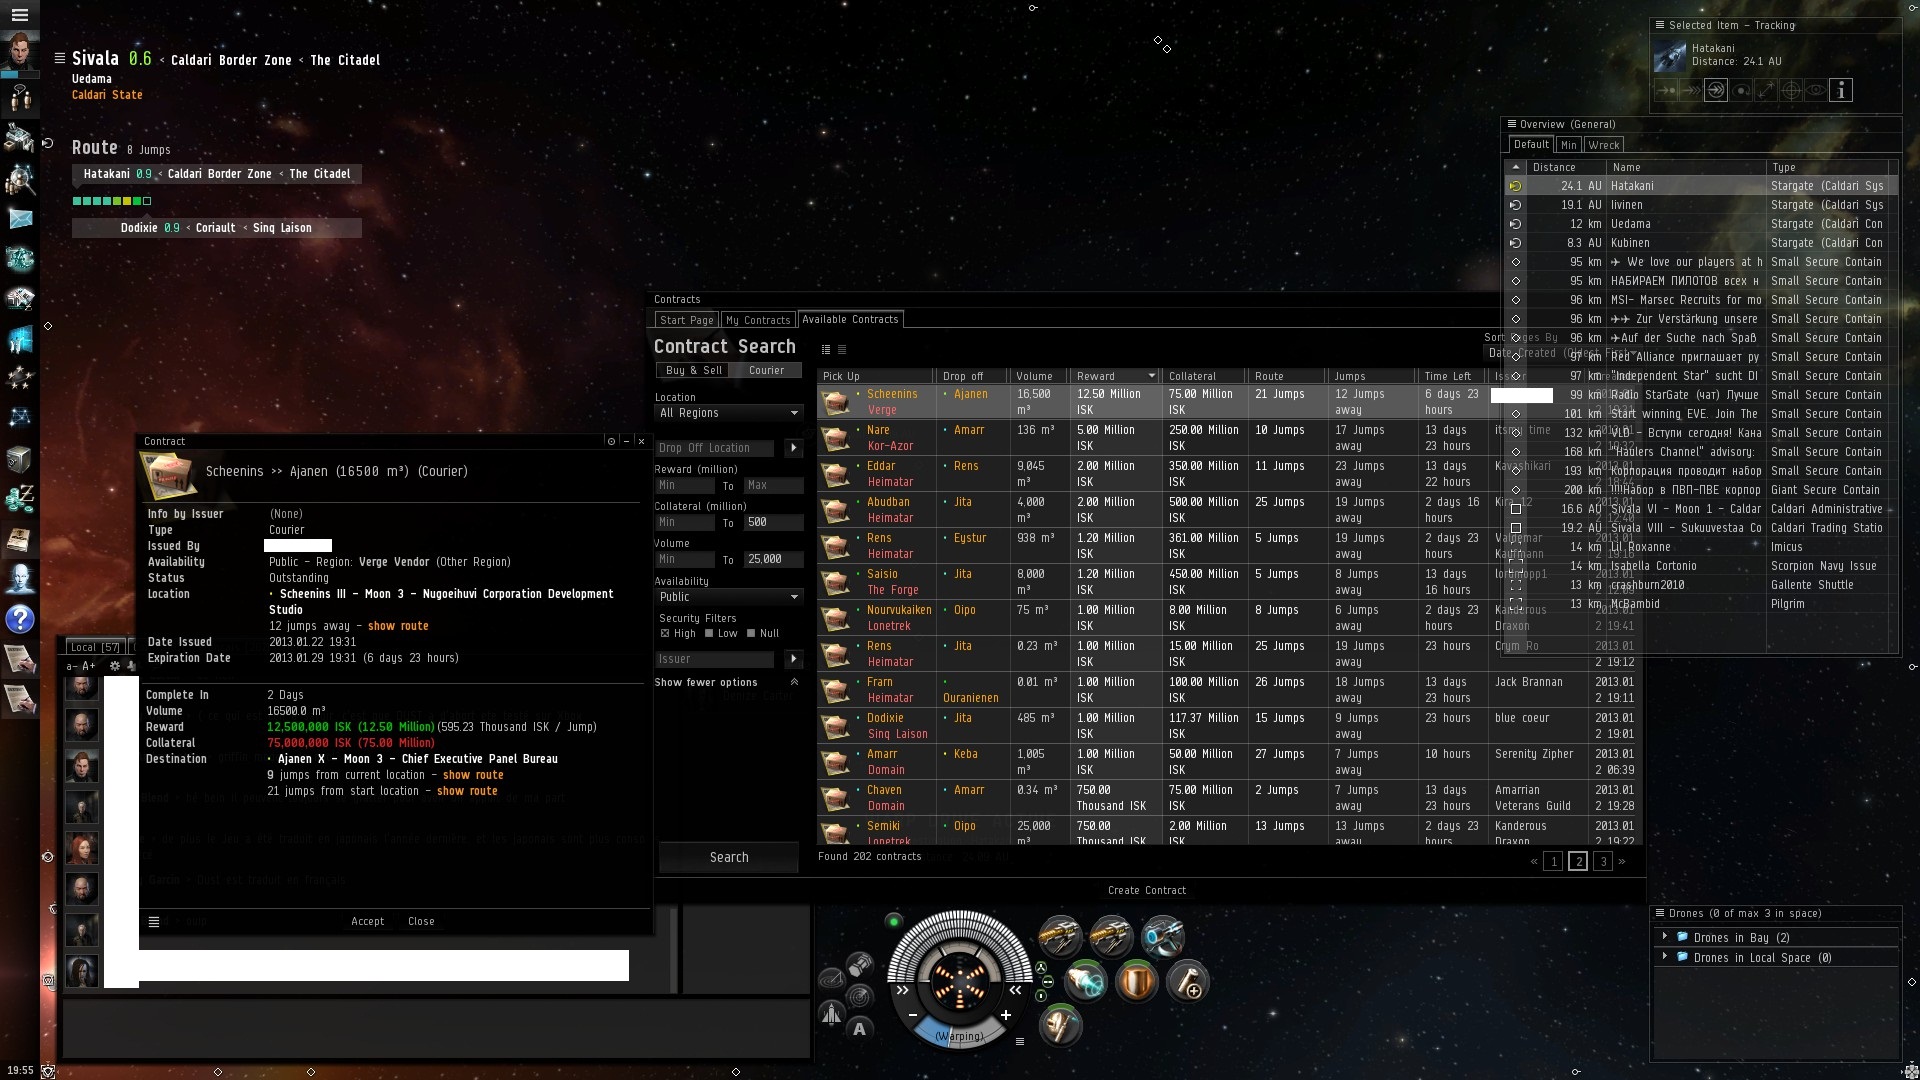Select the Min overview tab
The image size is (1920, 1080).
tap(1568, 145)
